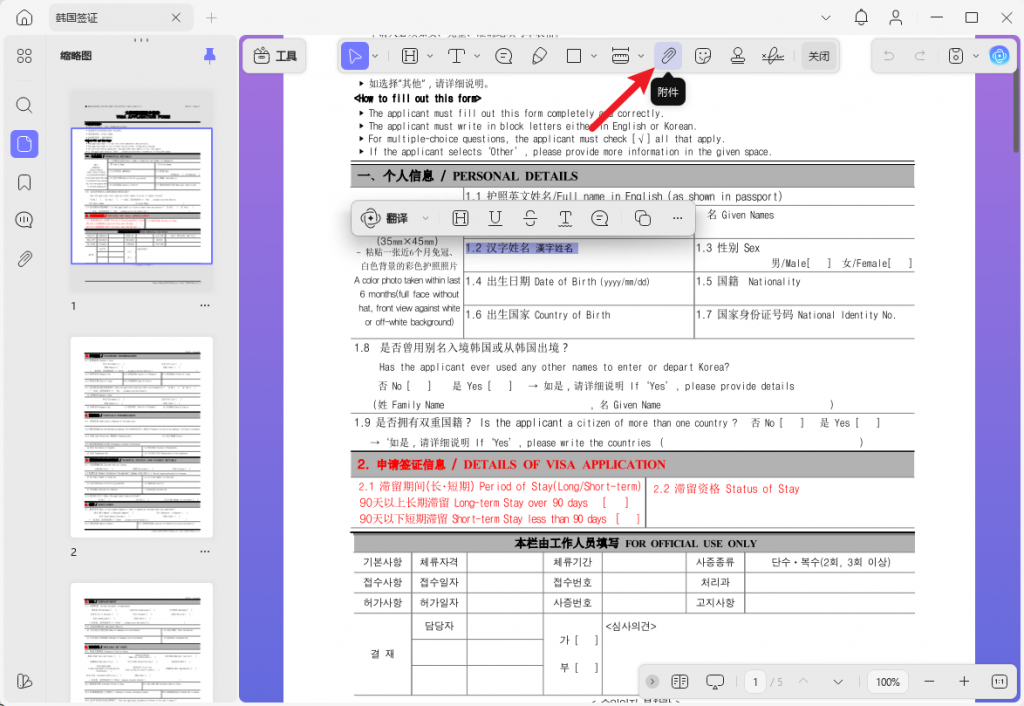Open the tab list dropdown chevron
Viewport: 1024px width, 706px height.
pyautogui.click(x=826, y=18)
